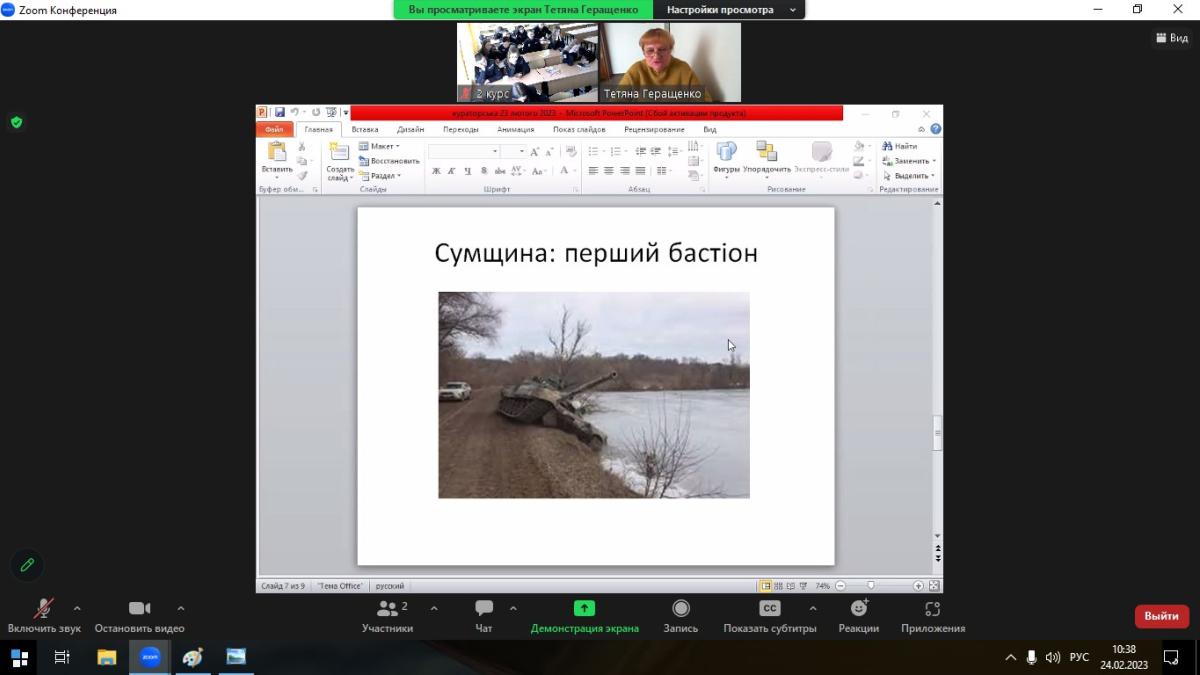Click the red Выйти leave button
1200x675 pixels.
click(1161, 616)
